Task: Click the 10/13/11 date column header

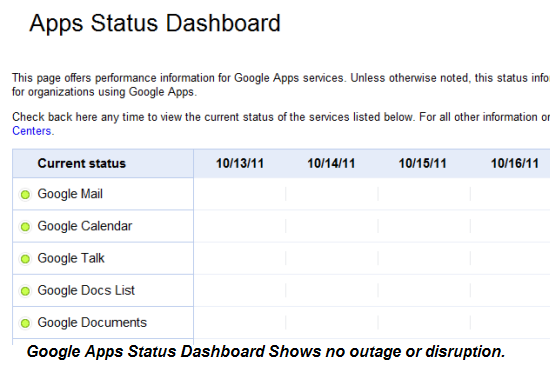Action: 240,163
